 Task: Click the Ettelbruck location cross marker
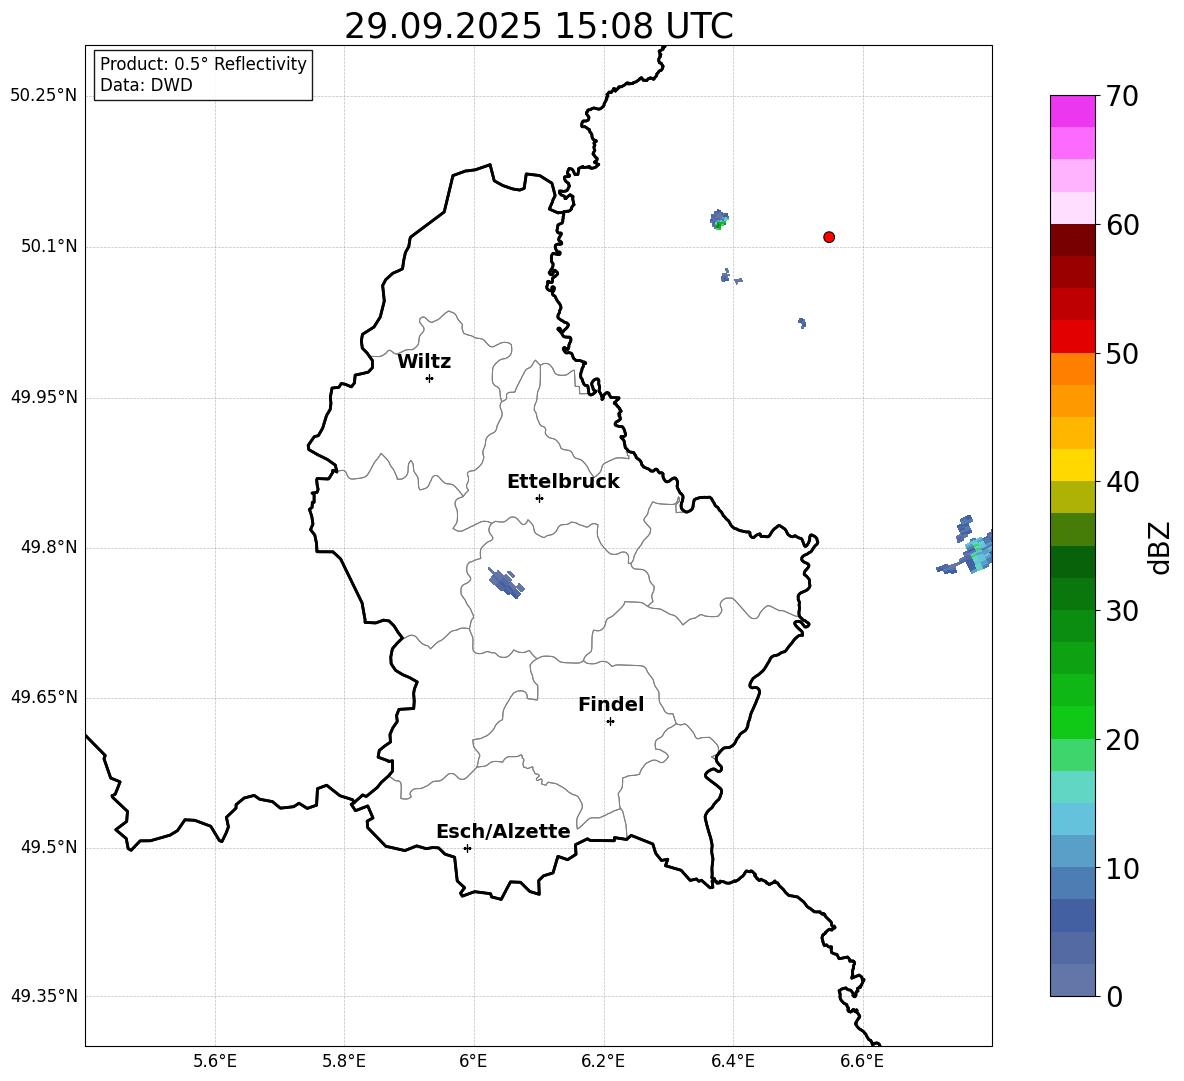pos(539,498)
